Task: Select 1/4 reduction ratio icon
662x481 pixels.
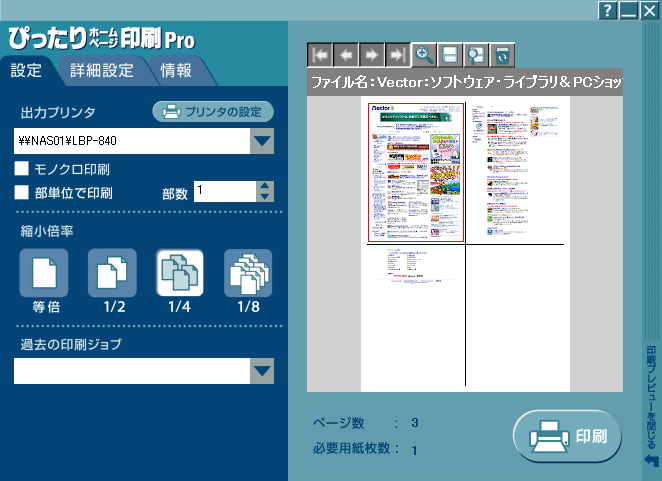Action: (x=180, y=273)
